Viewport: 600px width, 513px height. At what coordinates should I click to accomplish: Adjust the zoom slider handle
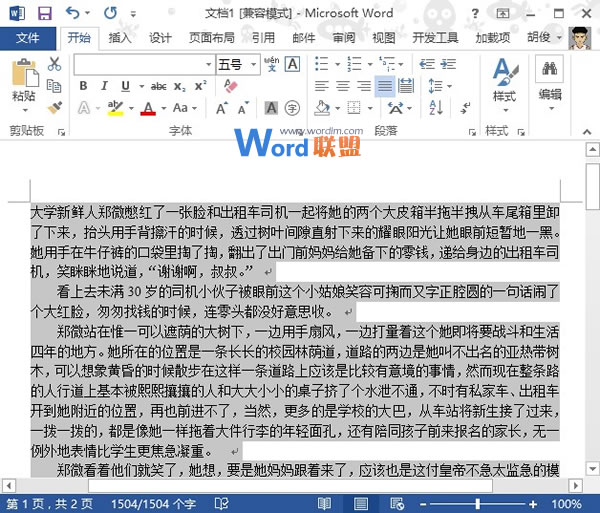coord(478,503)
